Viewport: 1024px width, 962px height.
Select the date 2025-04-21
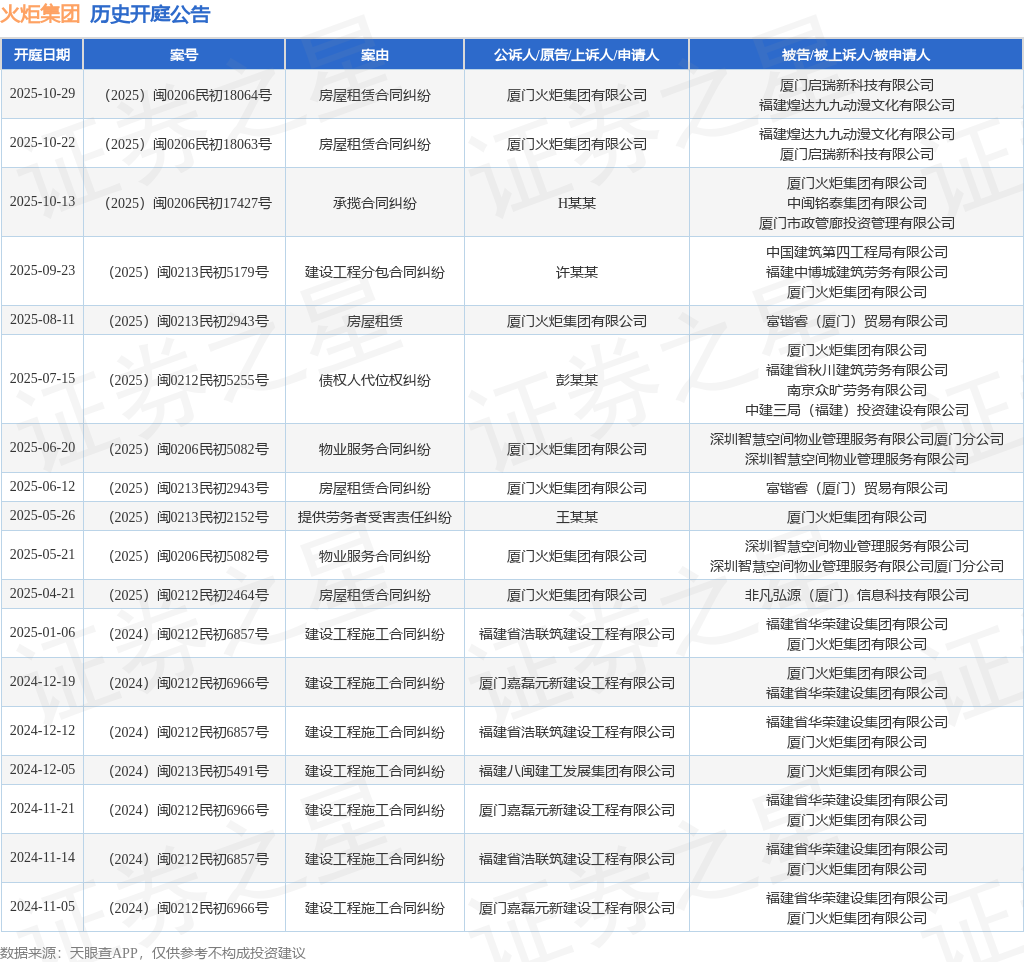pos(42,594)
